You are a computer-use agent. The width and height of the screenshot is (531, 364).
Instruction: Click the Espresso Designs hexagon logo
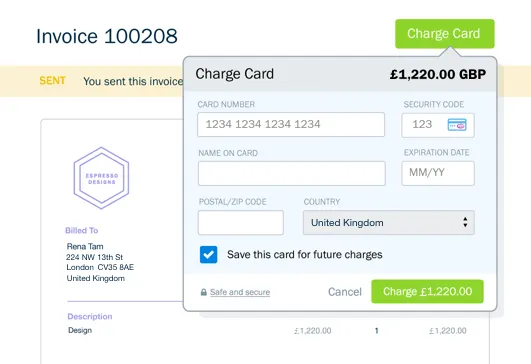point(101,178)
